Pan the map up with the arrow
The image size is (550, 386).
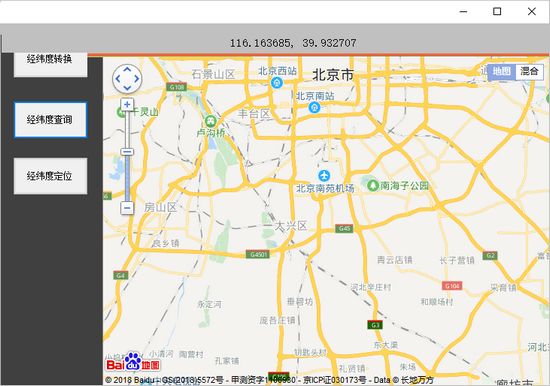tap(127, 69)
